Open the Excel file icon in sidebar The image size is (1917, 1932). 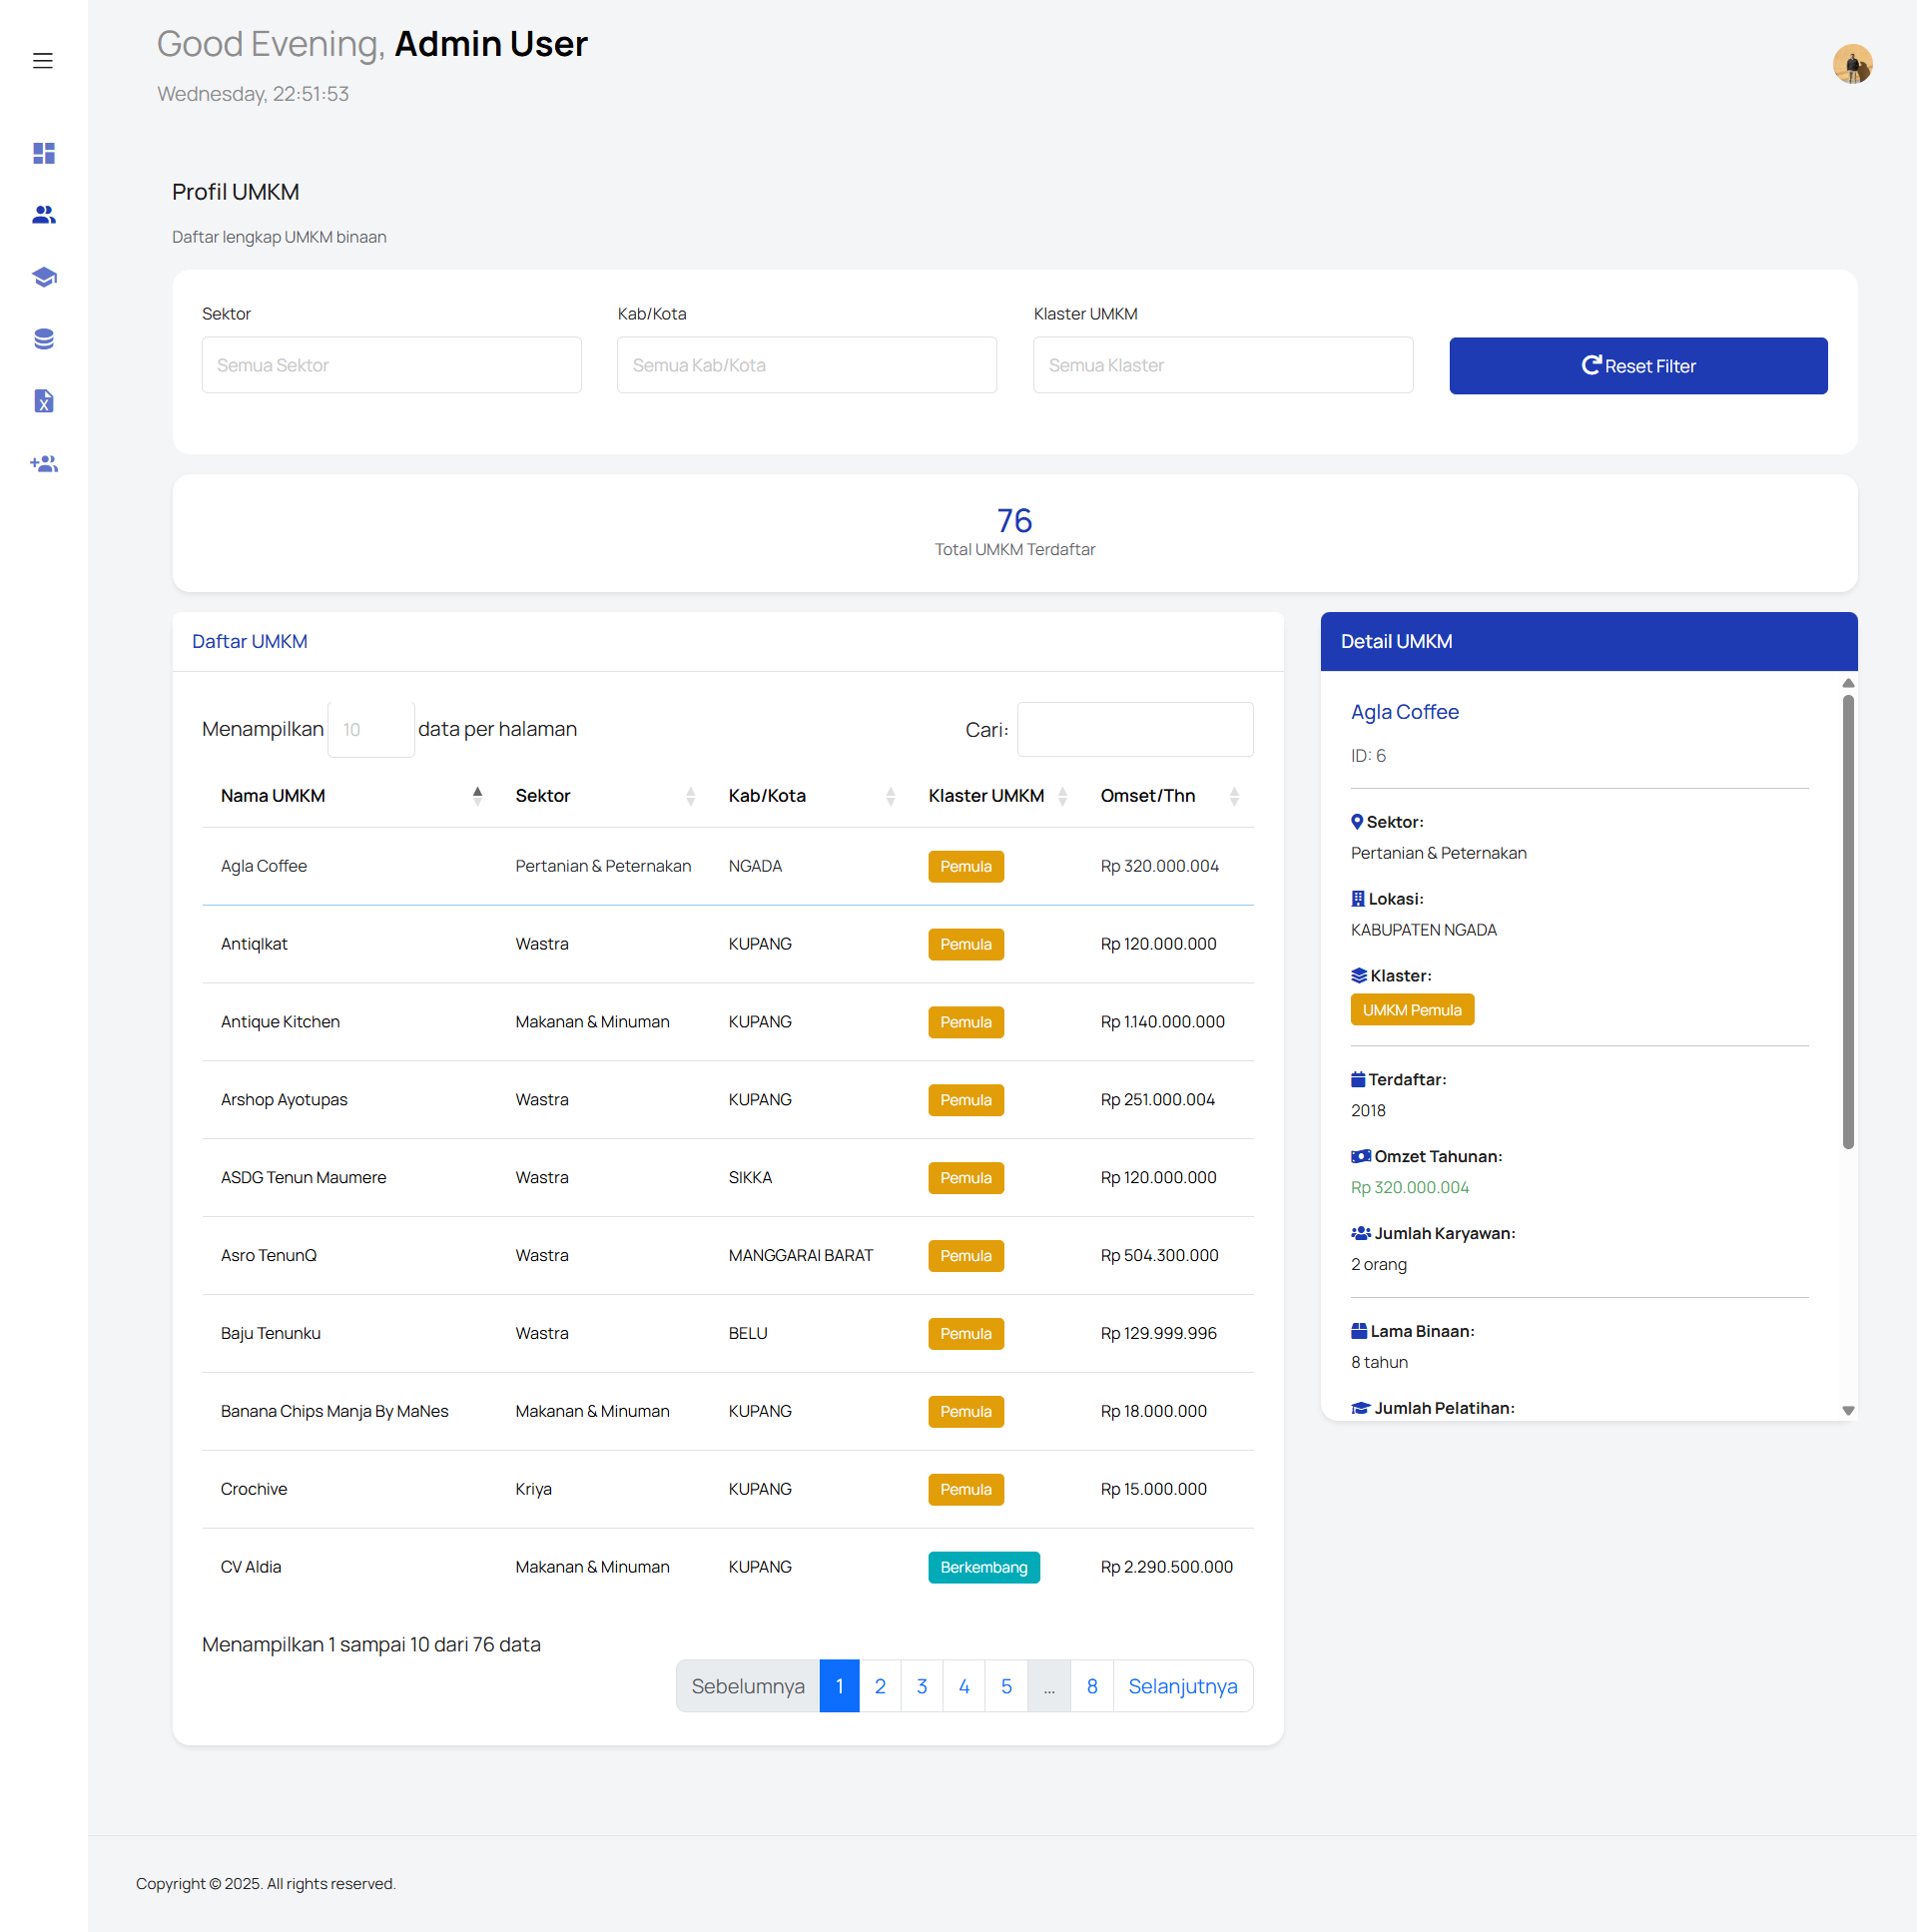43,401
